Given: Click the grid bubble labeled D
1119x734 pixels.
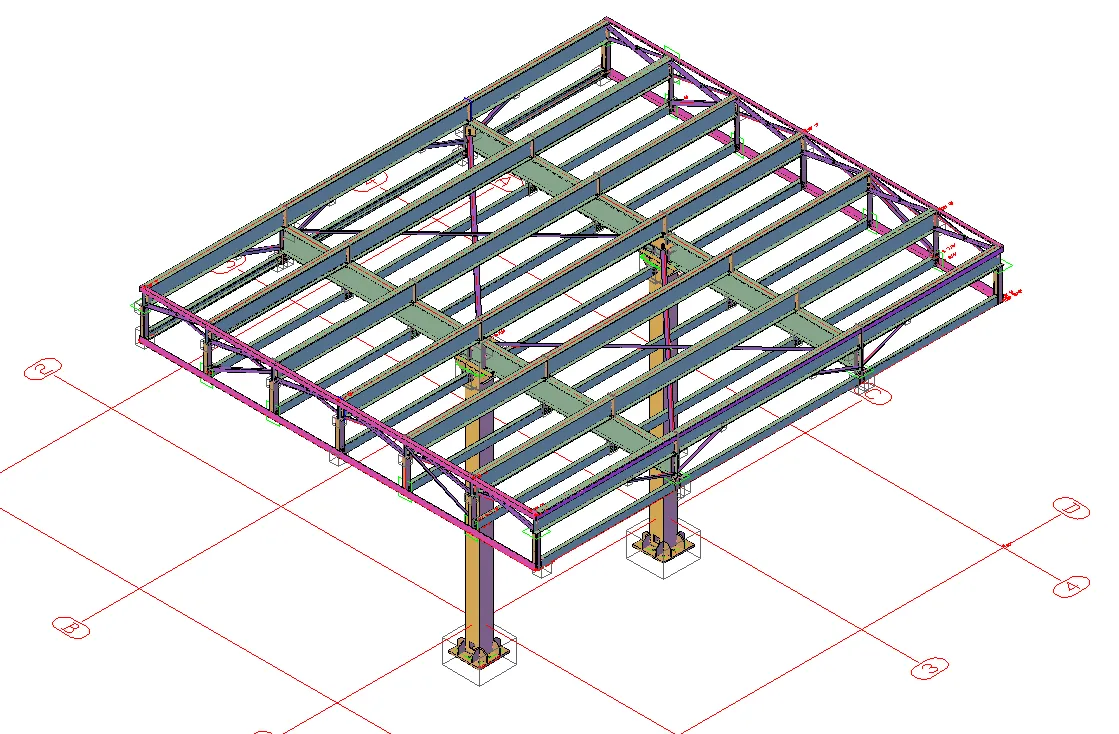Looking at the screenshot, I should point(1072,510).
